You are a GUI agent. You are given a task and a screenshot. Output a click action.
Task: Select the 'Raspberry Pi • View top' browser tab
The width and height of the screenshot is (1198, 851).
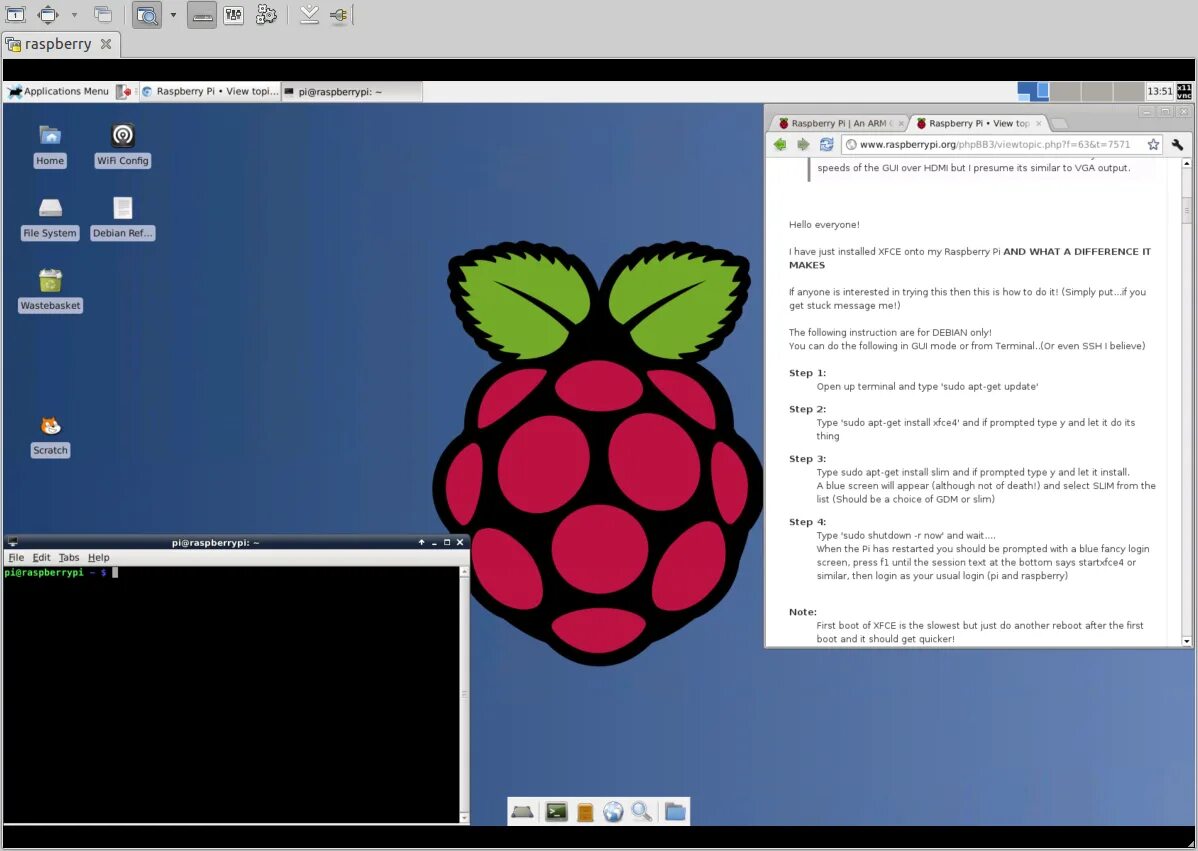click(x=978, y=123)
